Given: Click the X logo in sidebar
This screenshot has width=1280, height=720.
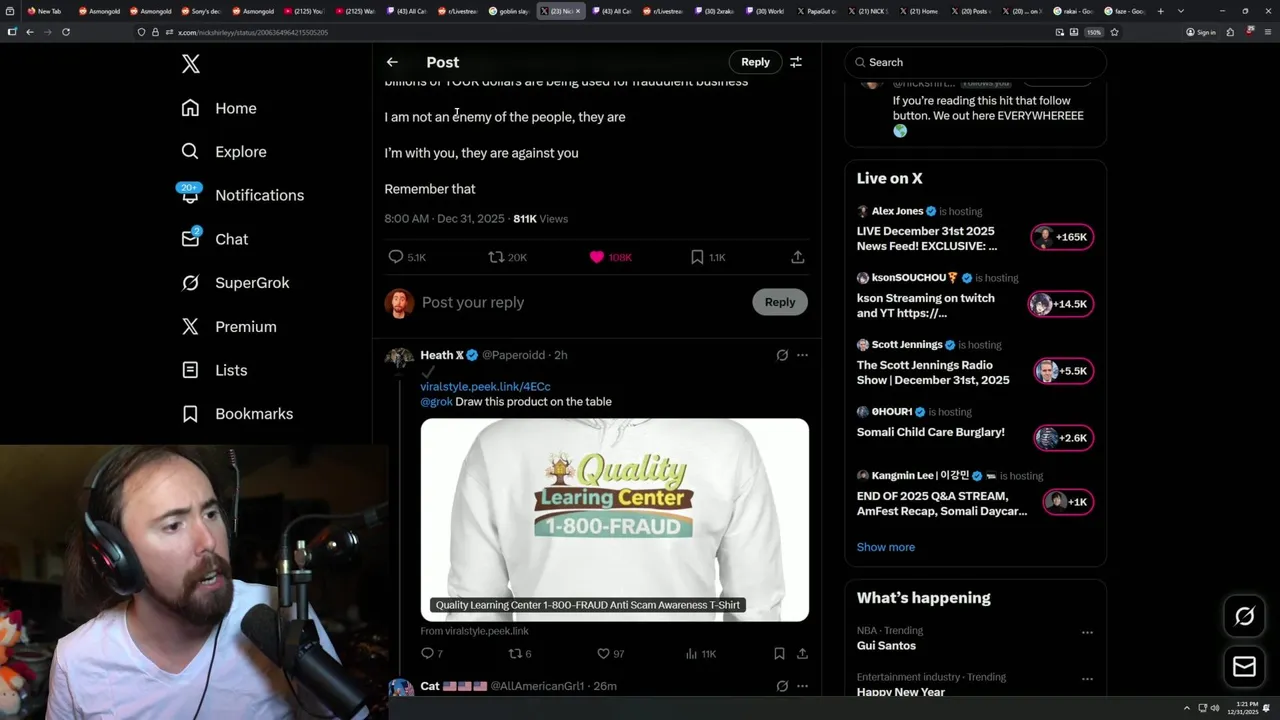Looking at the screenshot, I should tap(191, 64).
